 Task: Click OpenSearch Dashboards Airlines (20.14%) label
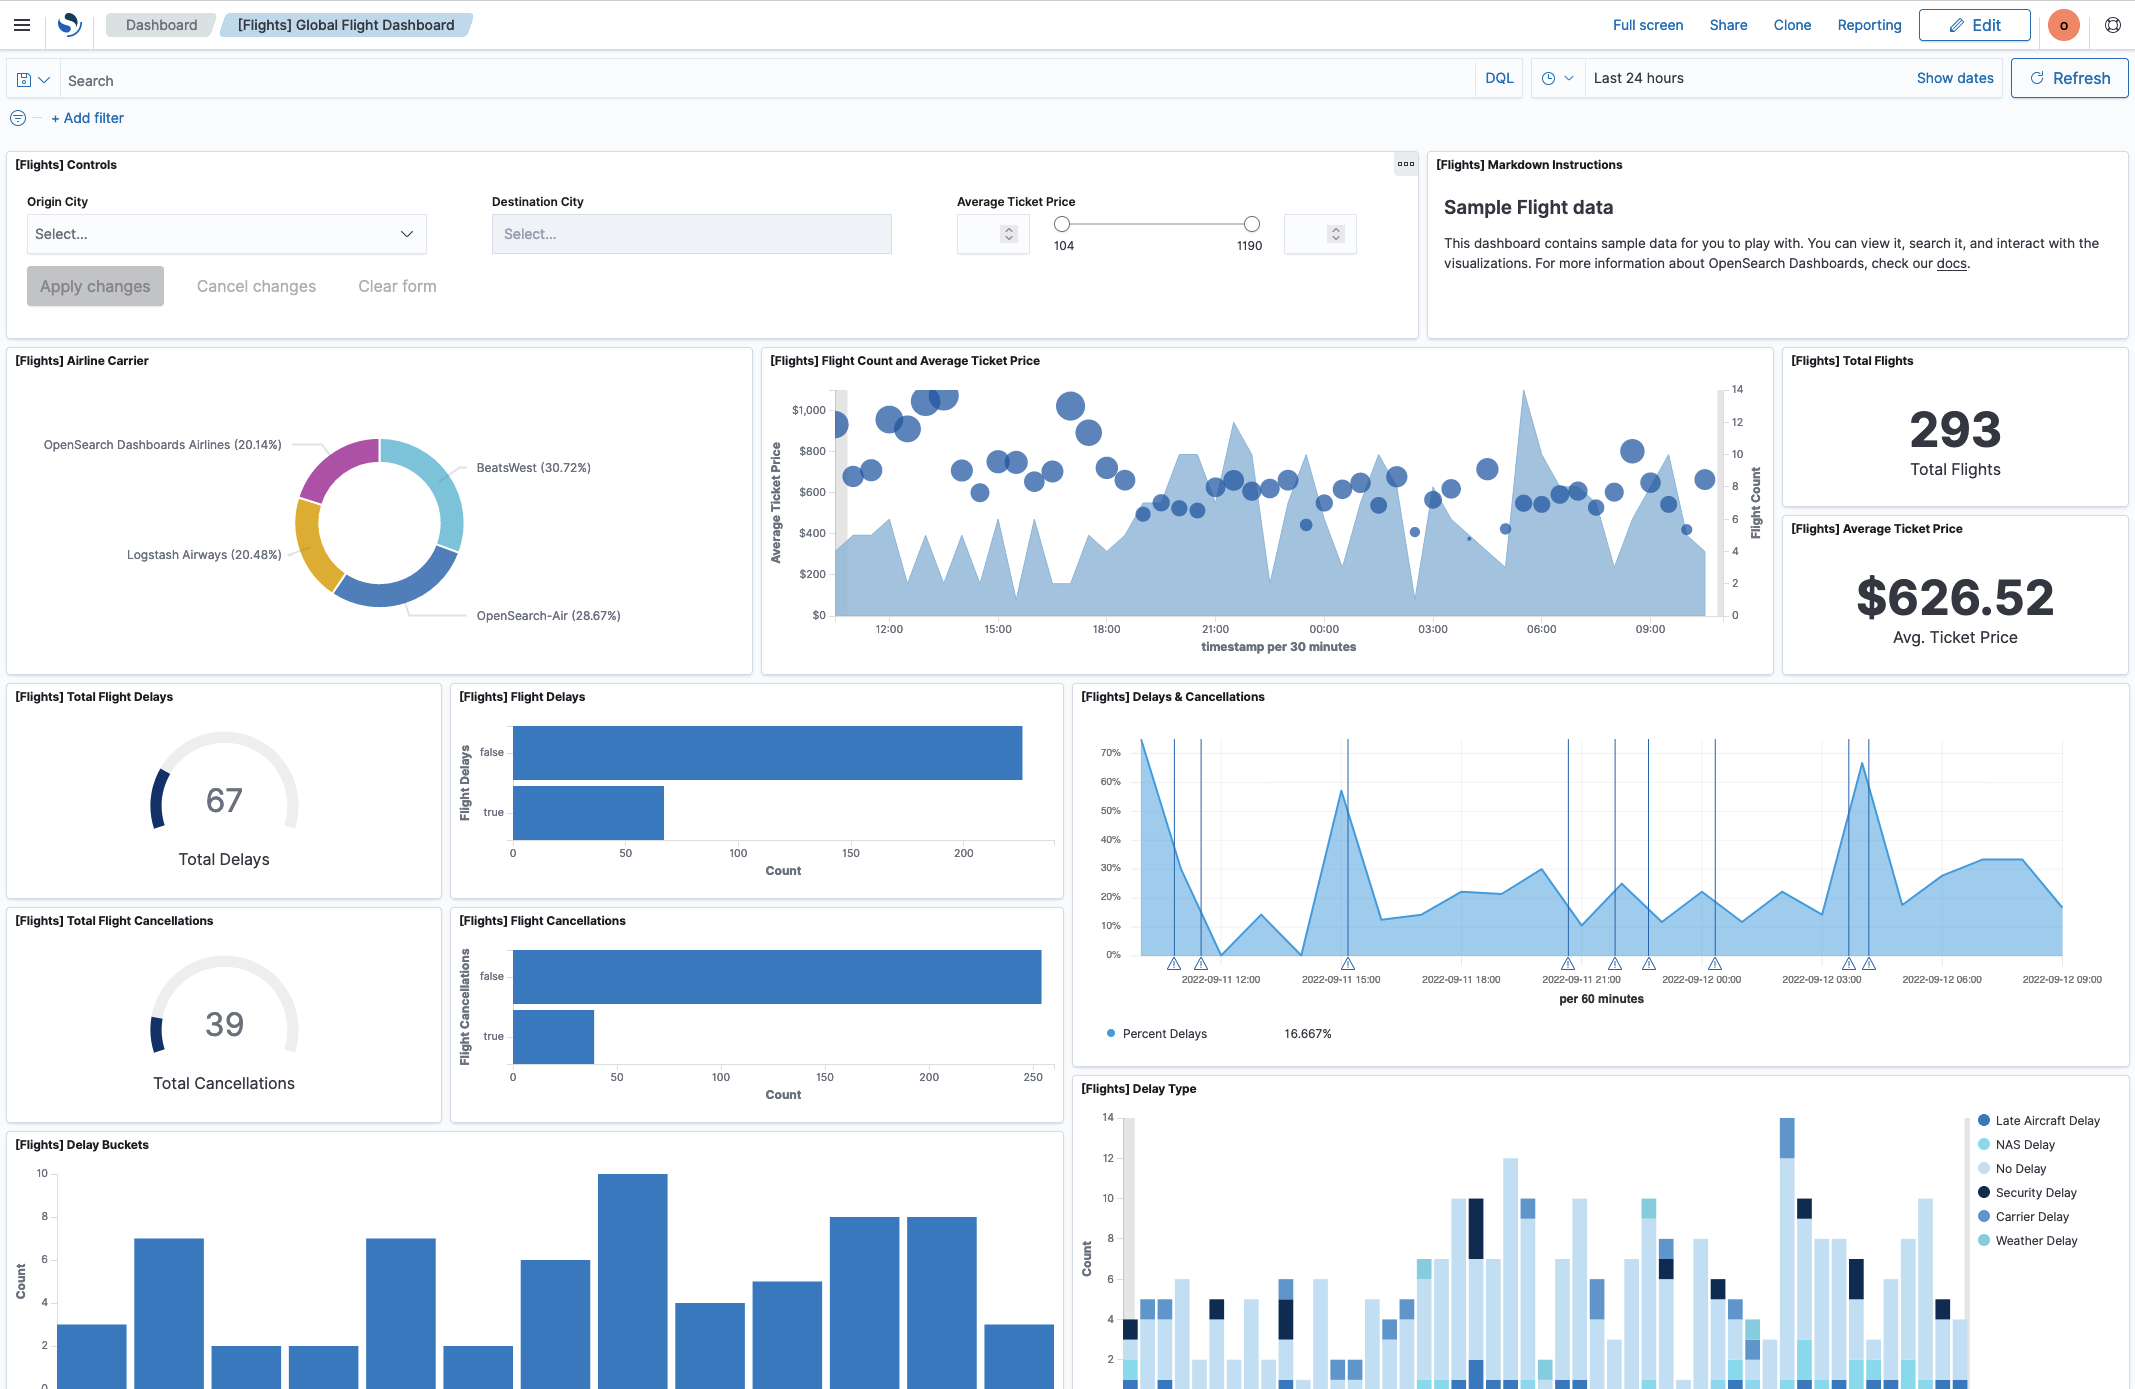tap(162, 445)
